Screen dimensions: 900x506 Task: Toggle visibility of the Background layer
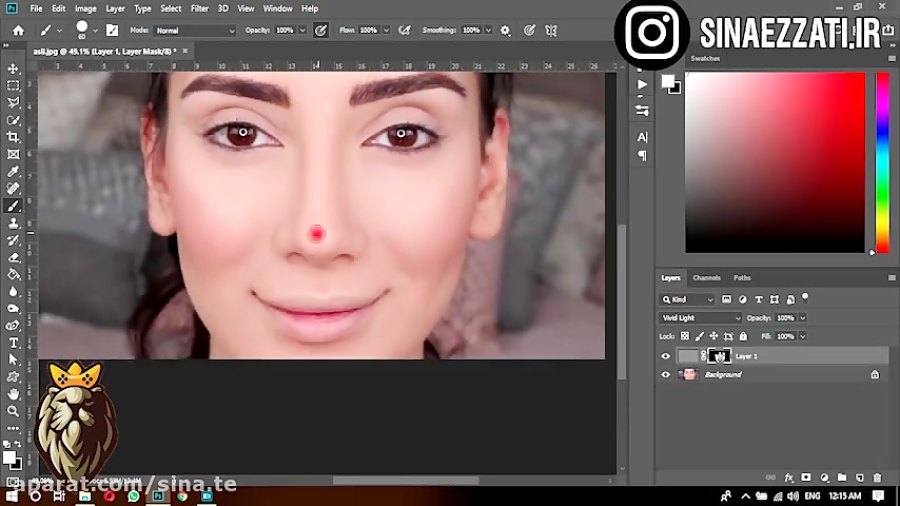666,375
